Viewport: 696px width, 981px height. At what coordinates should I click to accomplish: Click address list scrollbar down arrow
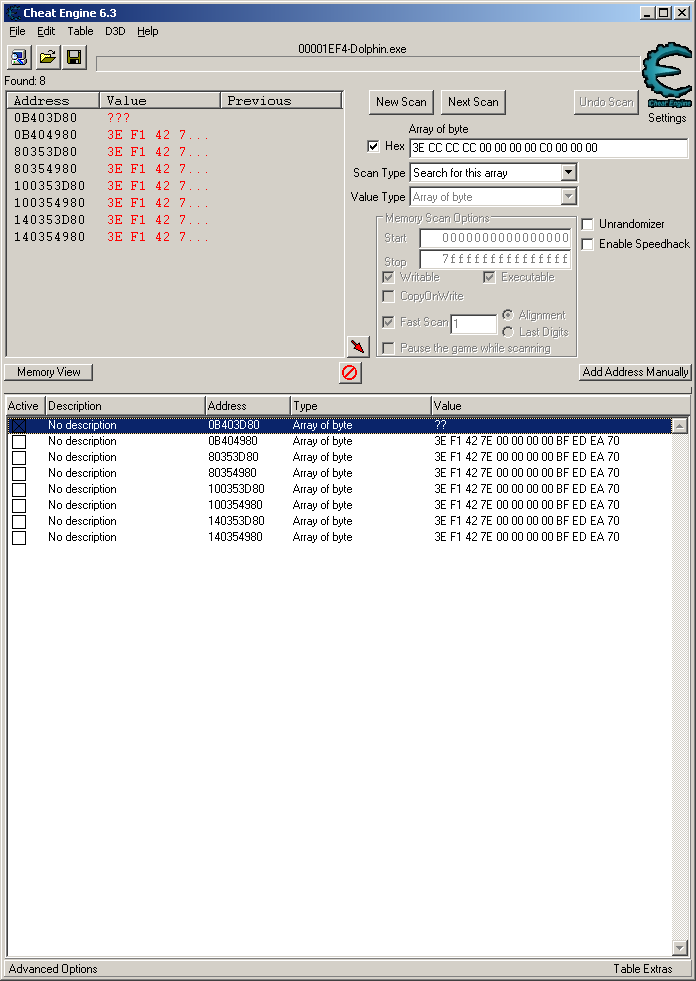click(x=680, y=948)
